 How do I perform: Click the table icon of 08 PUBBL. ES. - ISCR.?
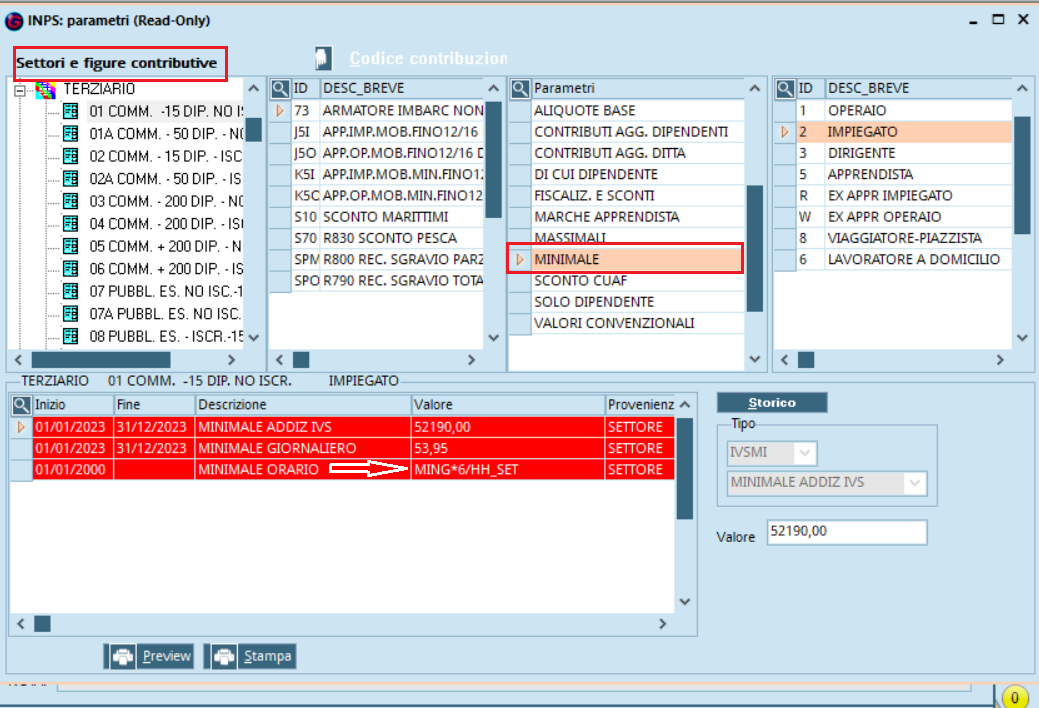point(71,336)
